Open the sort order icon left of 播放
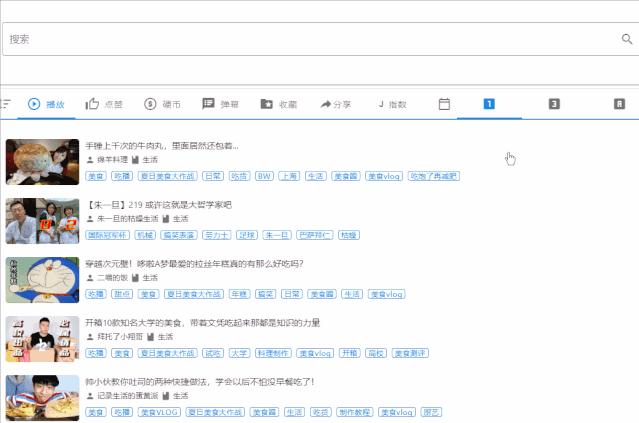This screenshot has width=639, height=423. pyautogui.click(x=6, y=104)
